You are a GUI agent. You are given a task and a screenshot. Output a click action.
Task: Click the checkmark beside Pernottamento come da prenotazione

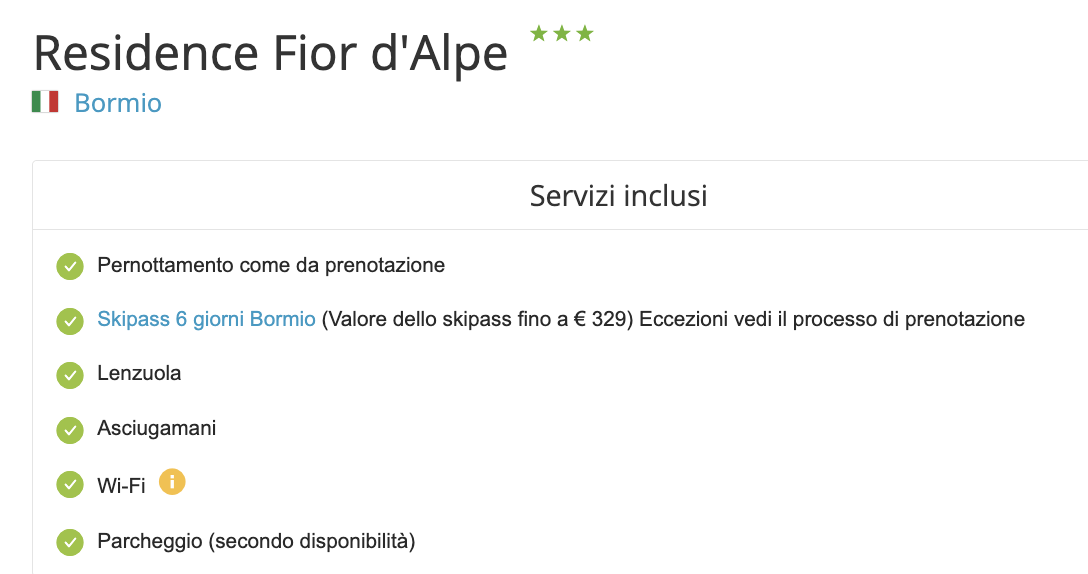click(69, 267)
